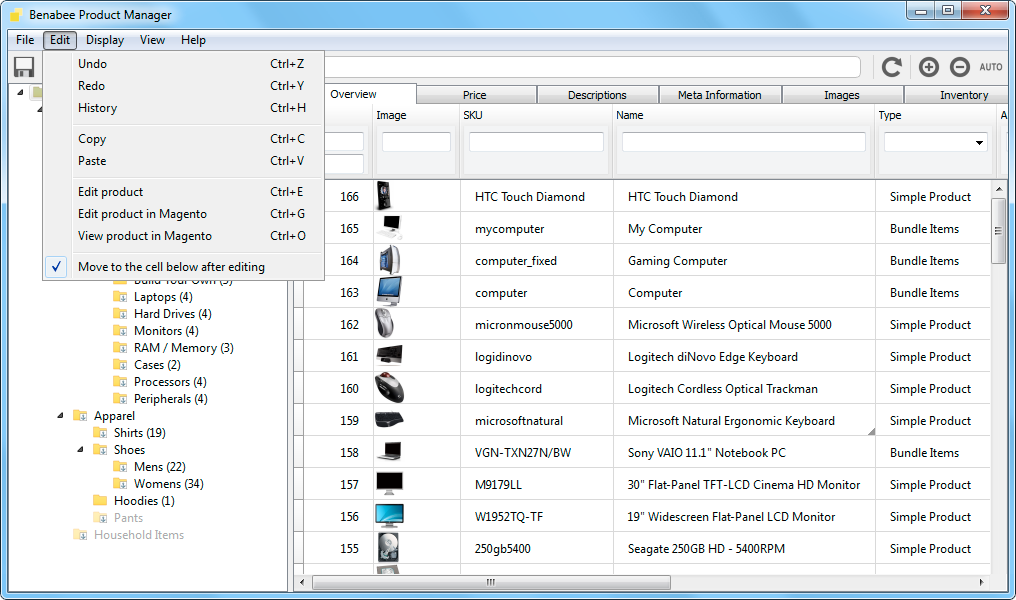Image resolution: width=1016 pixels, height=600 pixels.
Task: Open the Meta Information tab
Action: pyautogui.click(x=719, y=95)
